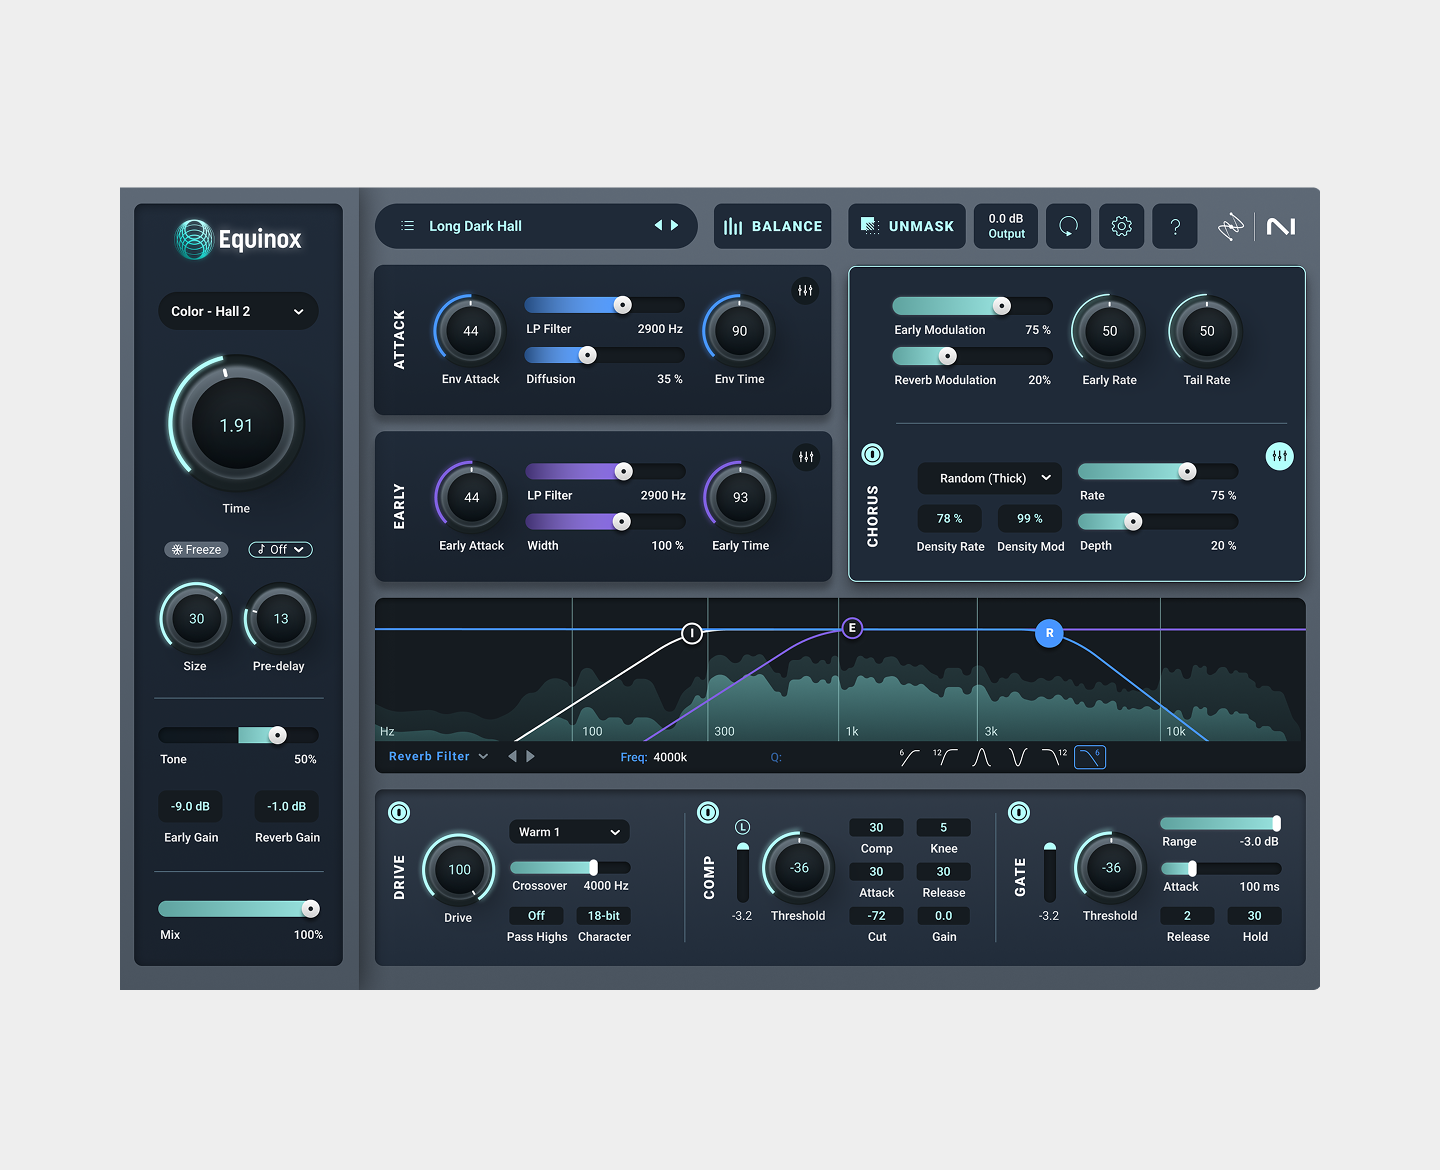Image resolution: width=1440 pixels, height=1170 pixels.
Task: Click the Gate Range slider handle
Action: coord(1276,823)
